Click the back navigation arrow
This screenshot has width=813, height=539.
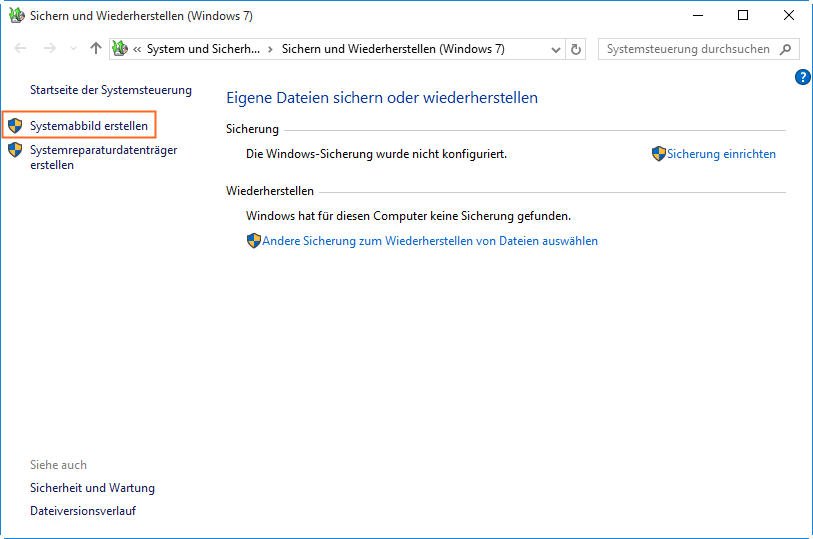(20, 49)
